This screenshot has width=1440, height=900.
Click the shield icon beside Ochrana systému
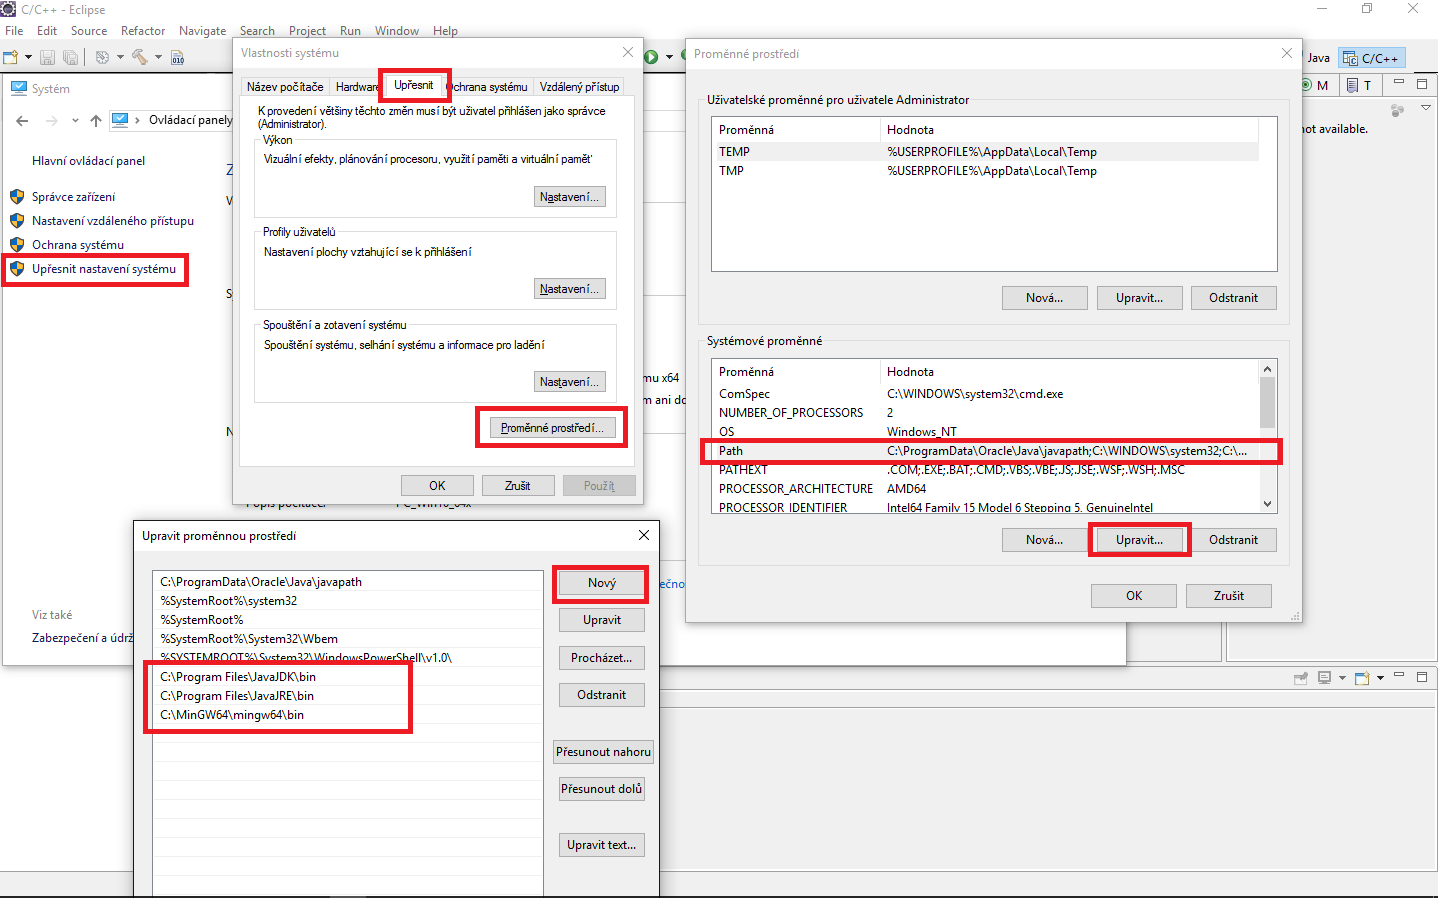pyautogui.click(x=17, y=244)
